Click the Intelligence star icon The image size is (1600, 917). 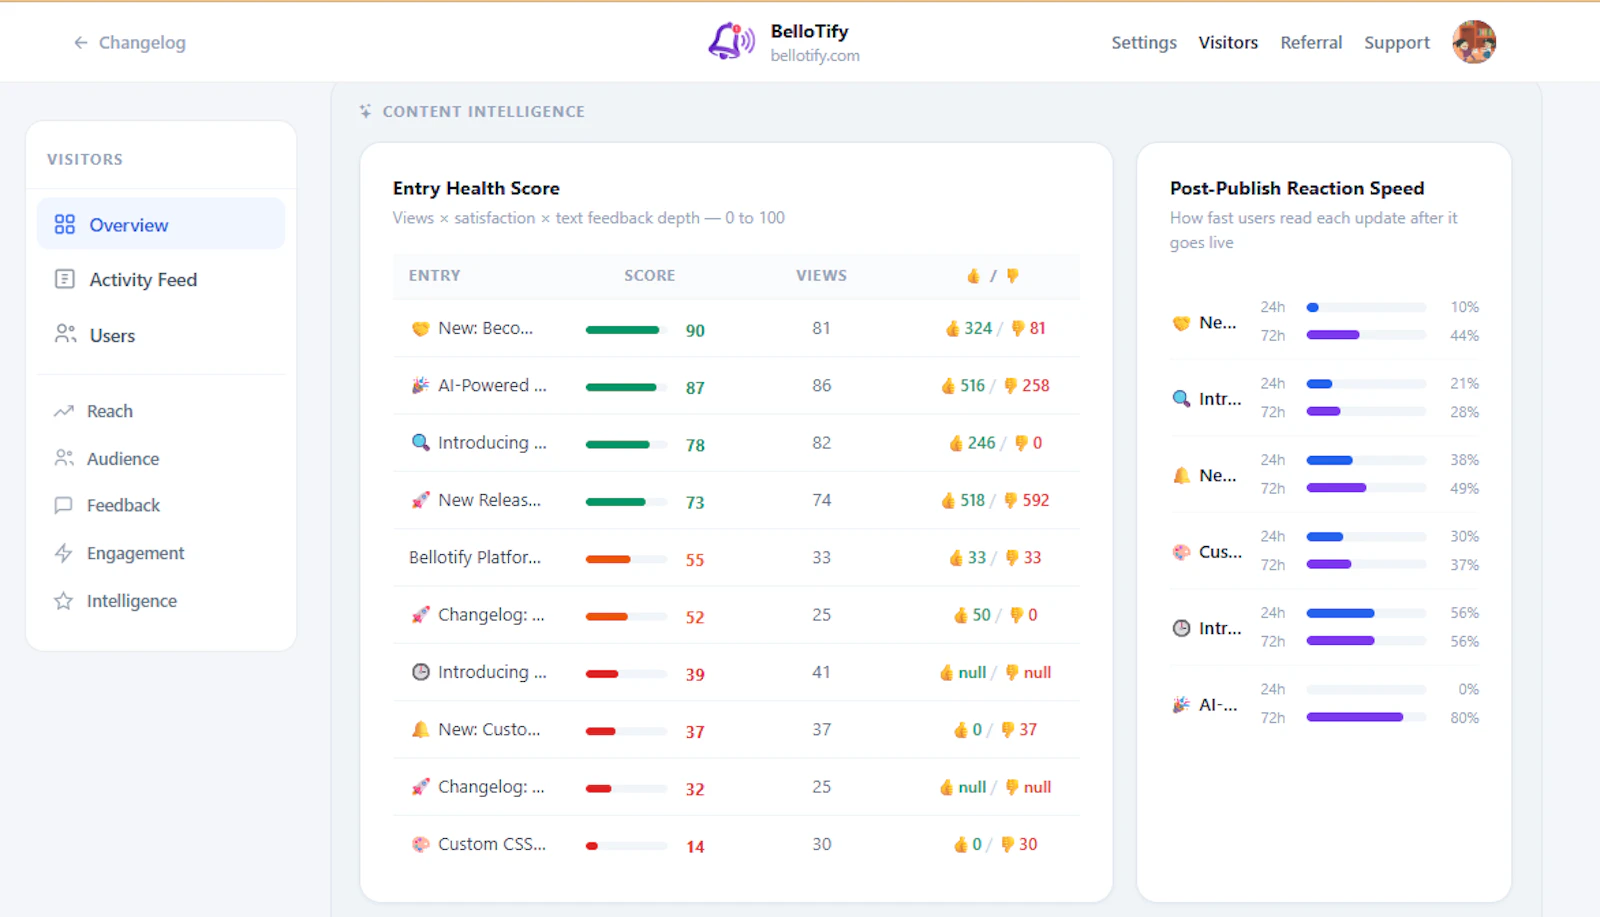pyautogui.click(x=64, y=601)
